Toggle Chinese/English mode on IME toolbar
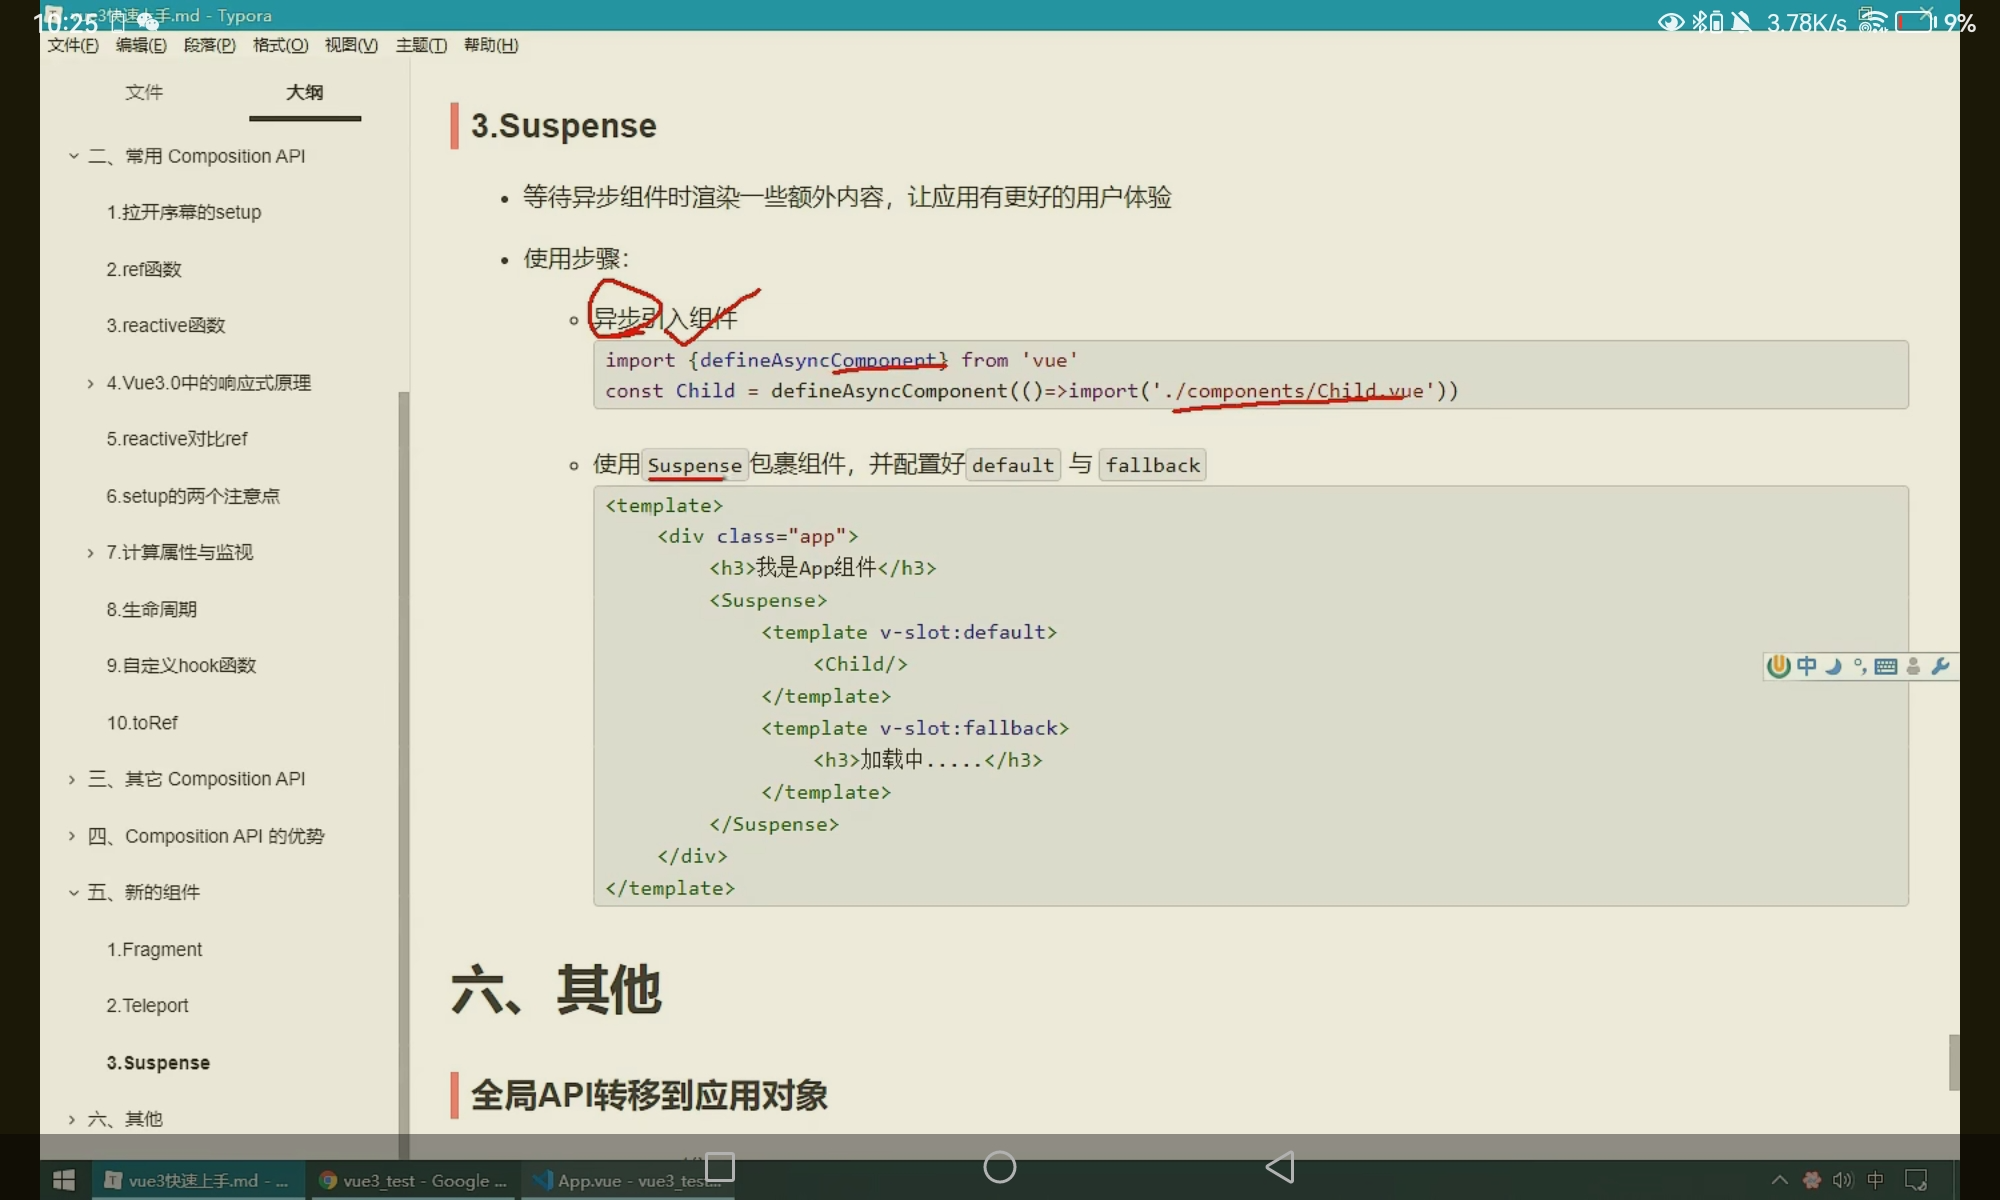 point(1806,666)
